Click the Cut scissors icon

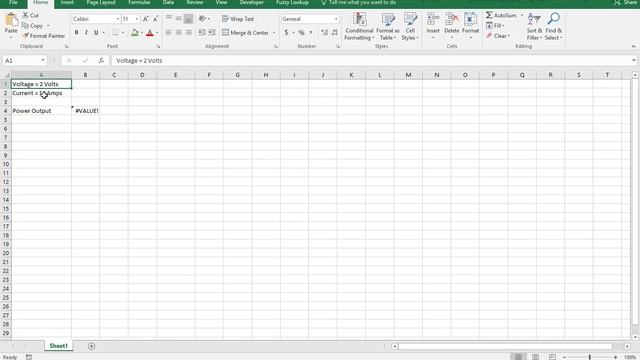(x=25, y=15)
